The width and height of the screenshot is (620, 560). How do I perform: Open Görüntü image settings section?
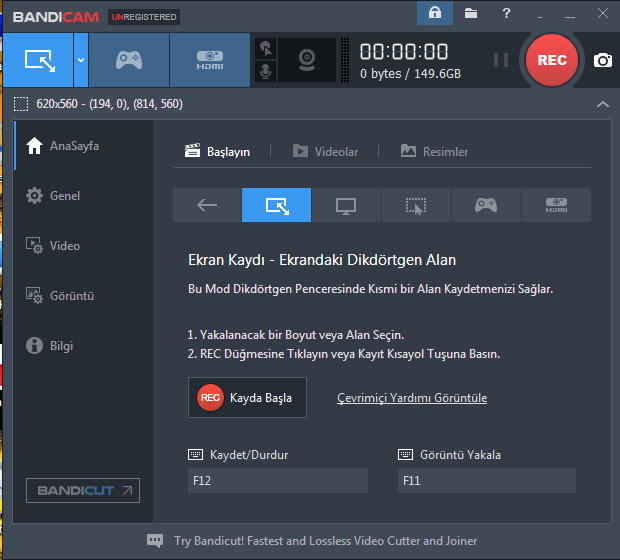point(83,295)
